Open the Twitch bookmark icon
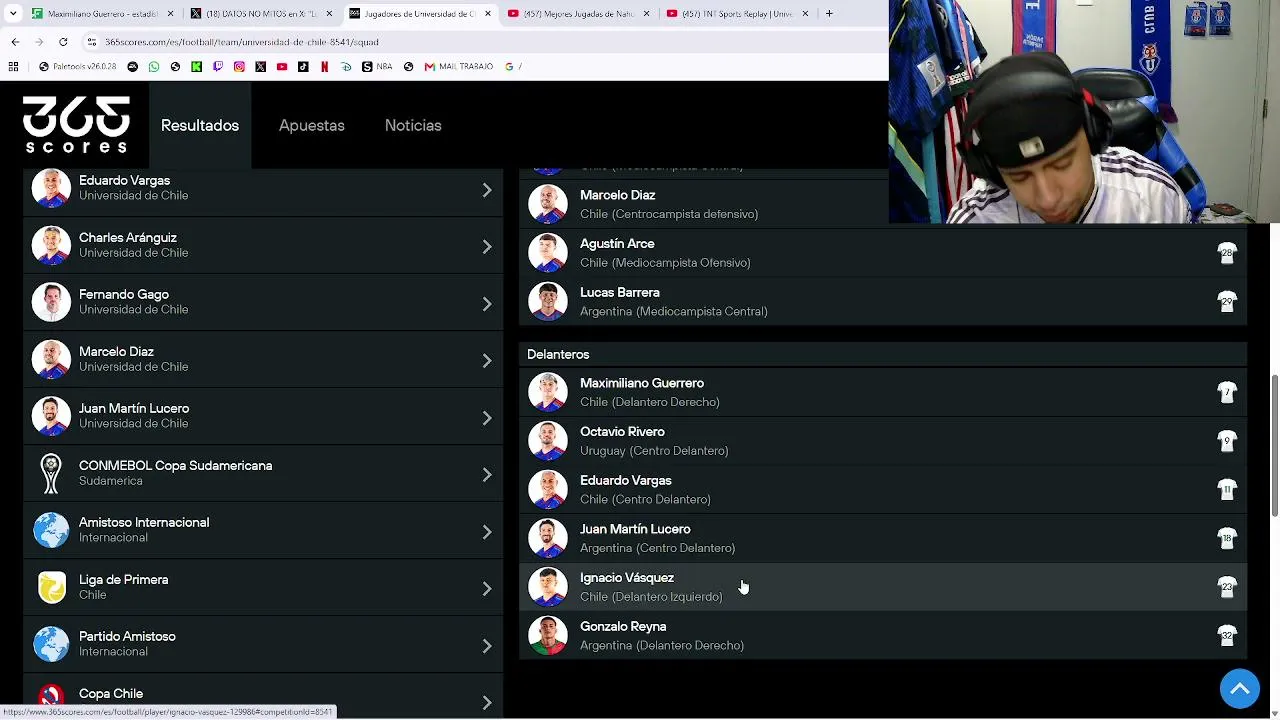This screenshot has height=720, width=1280. click(x=218, y=66)
